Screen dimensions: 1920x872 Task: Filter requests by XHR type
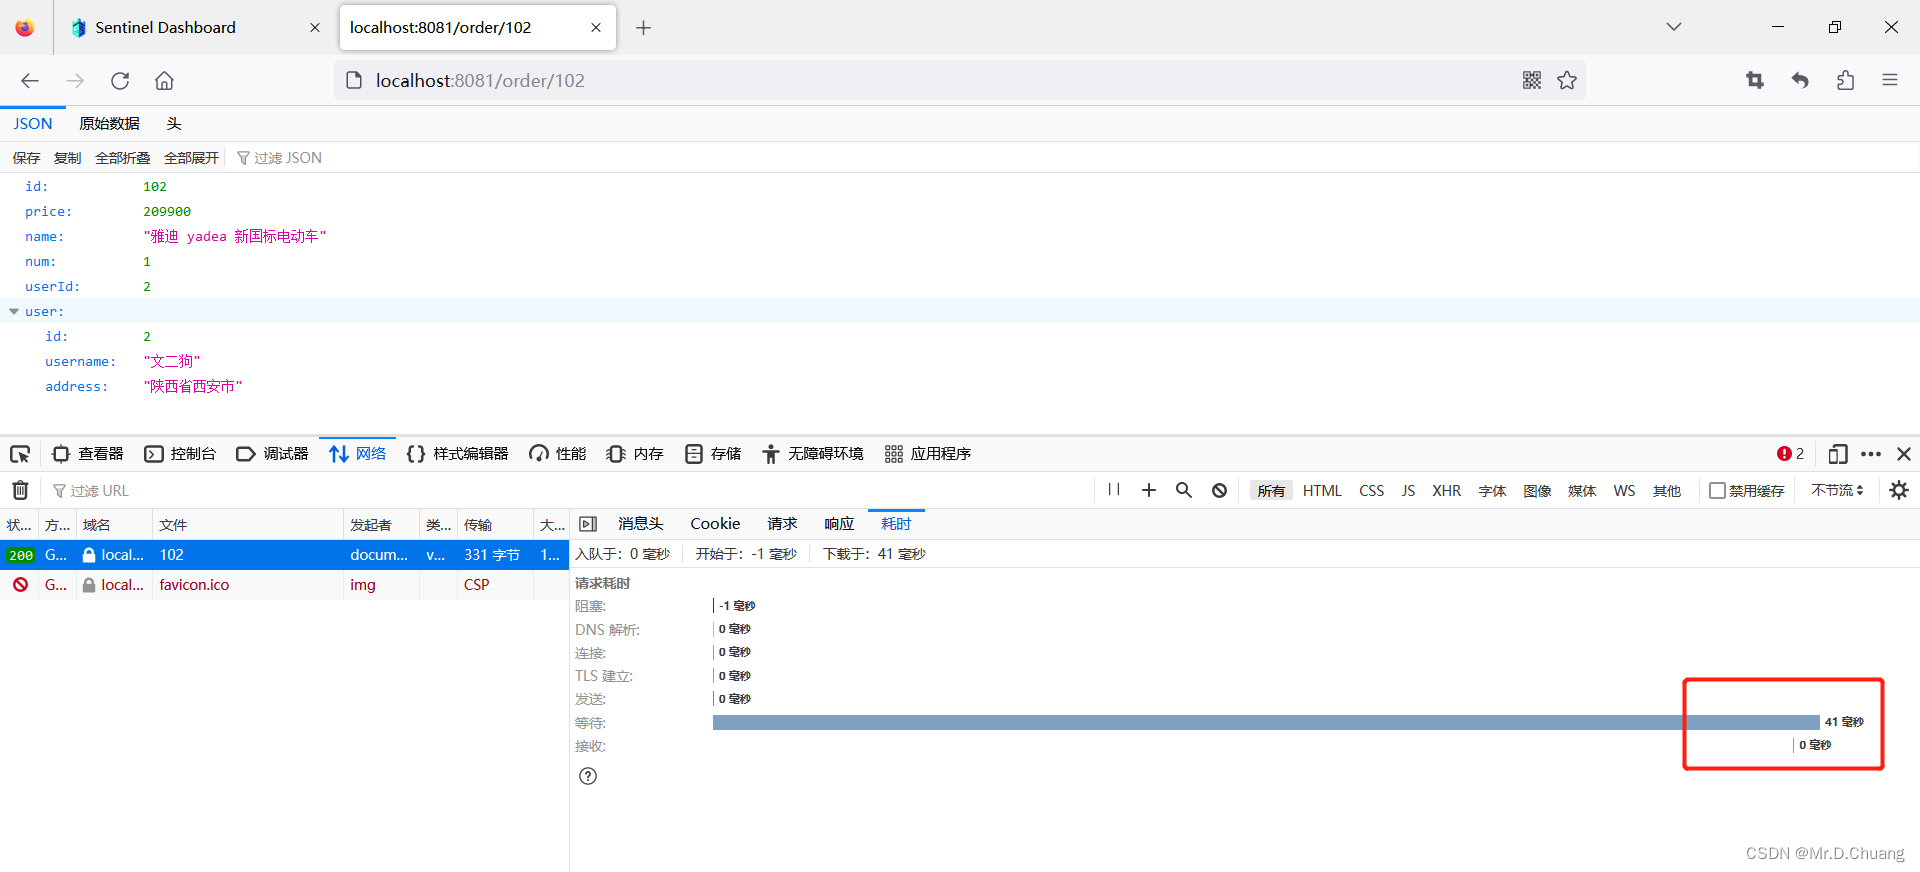(1446, 491)
